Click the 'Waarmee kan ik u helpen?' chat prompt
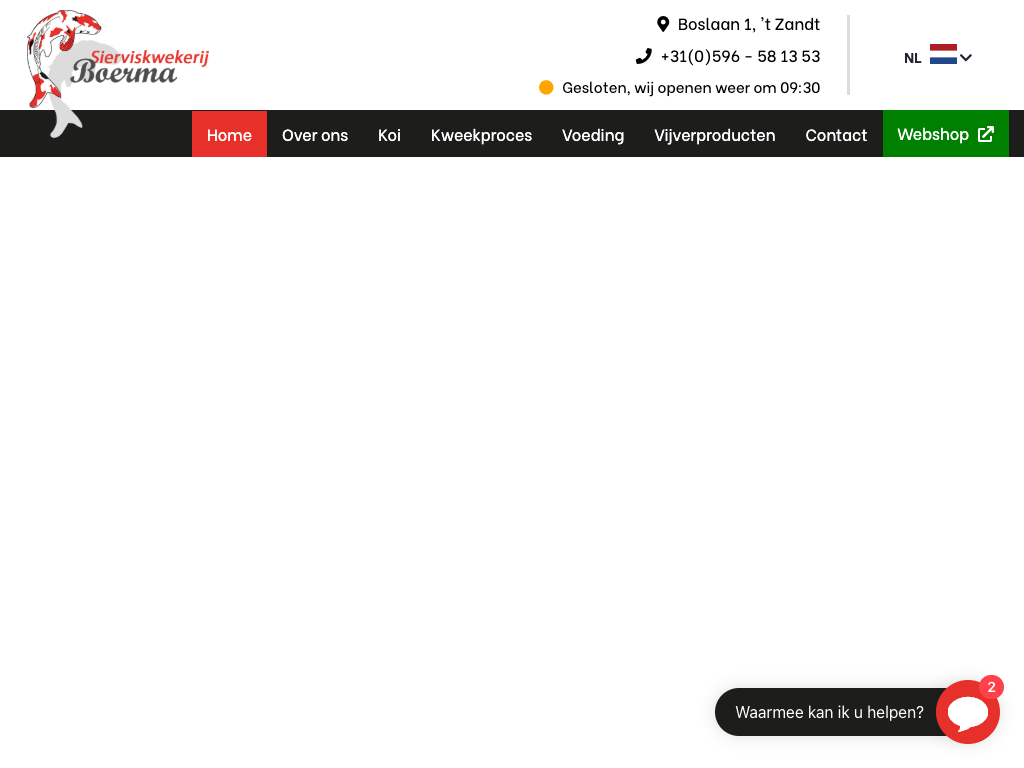The height and width of the screenshot is (768, 1024). tap(829, 712)
